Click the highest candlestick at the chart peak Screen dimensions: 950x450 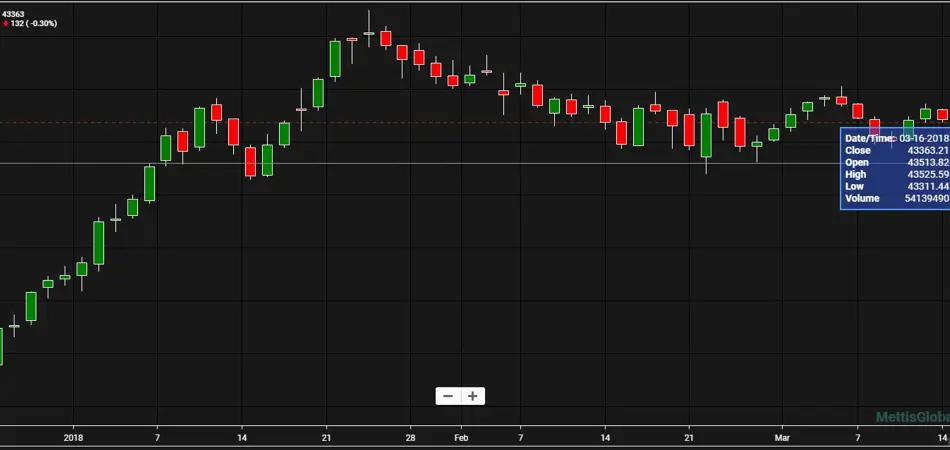(369, 33)
